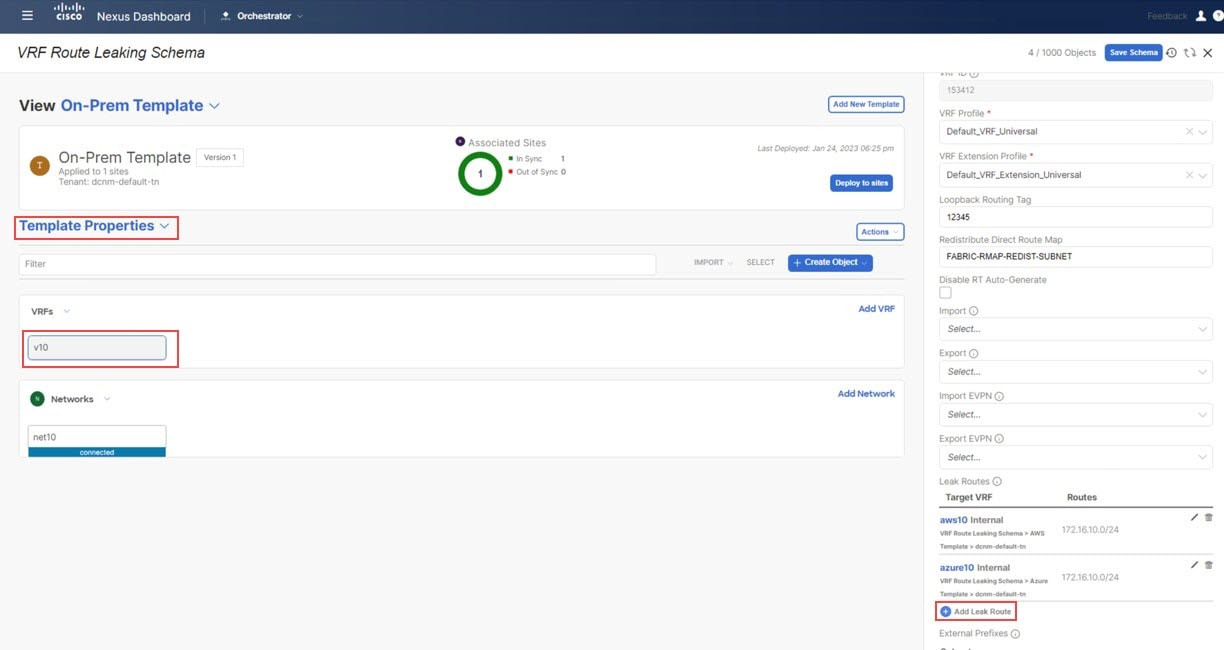Click Import EVPN info icon

pos(999,396)
